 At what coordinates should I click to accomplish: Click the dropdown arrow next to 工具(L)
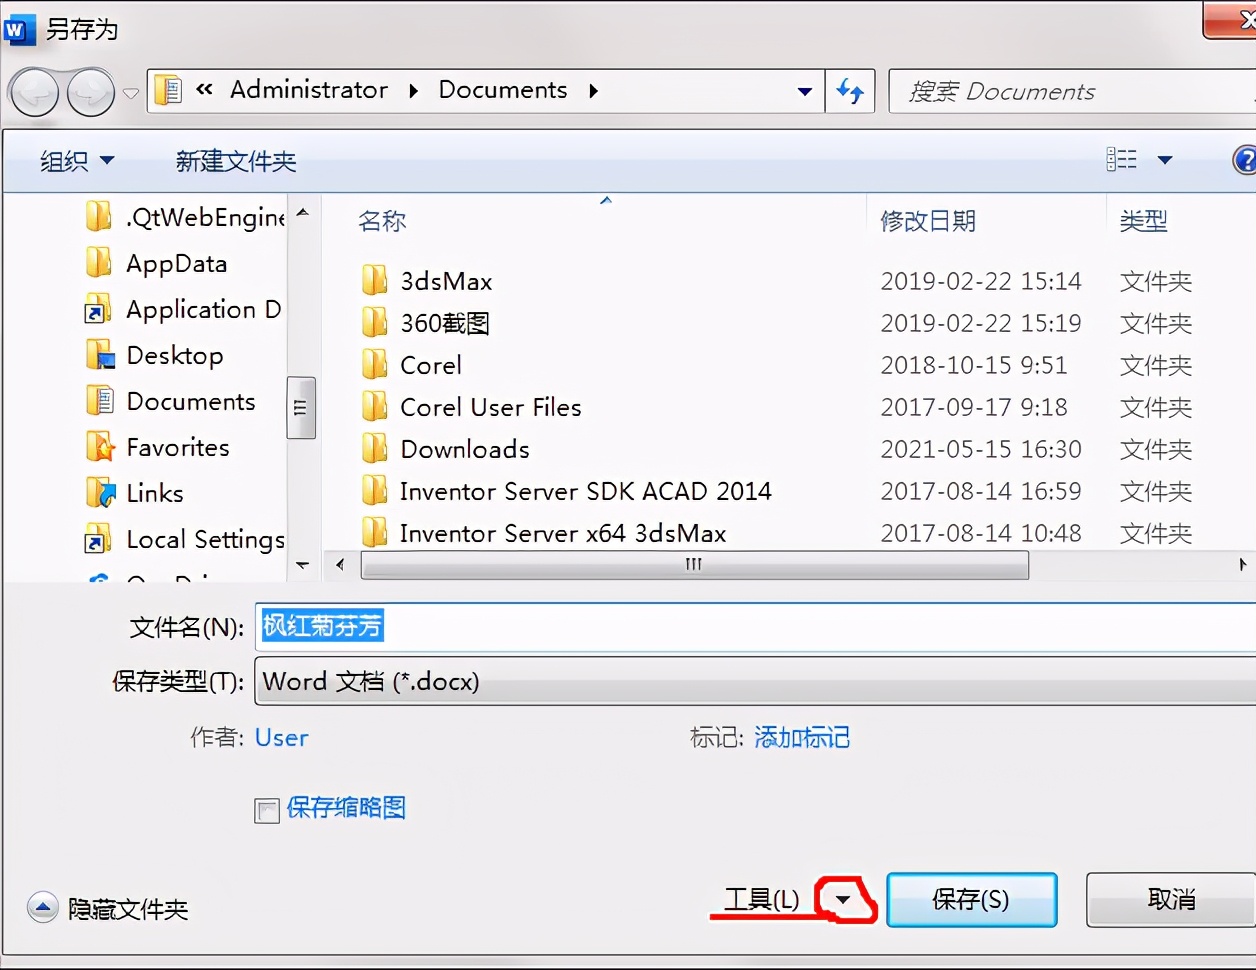tap(844, 900)
